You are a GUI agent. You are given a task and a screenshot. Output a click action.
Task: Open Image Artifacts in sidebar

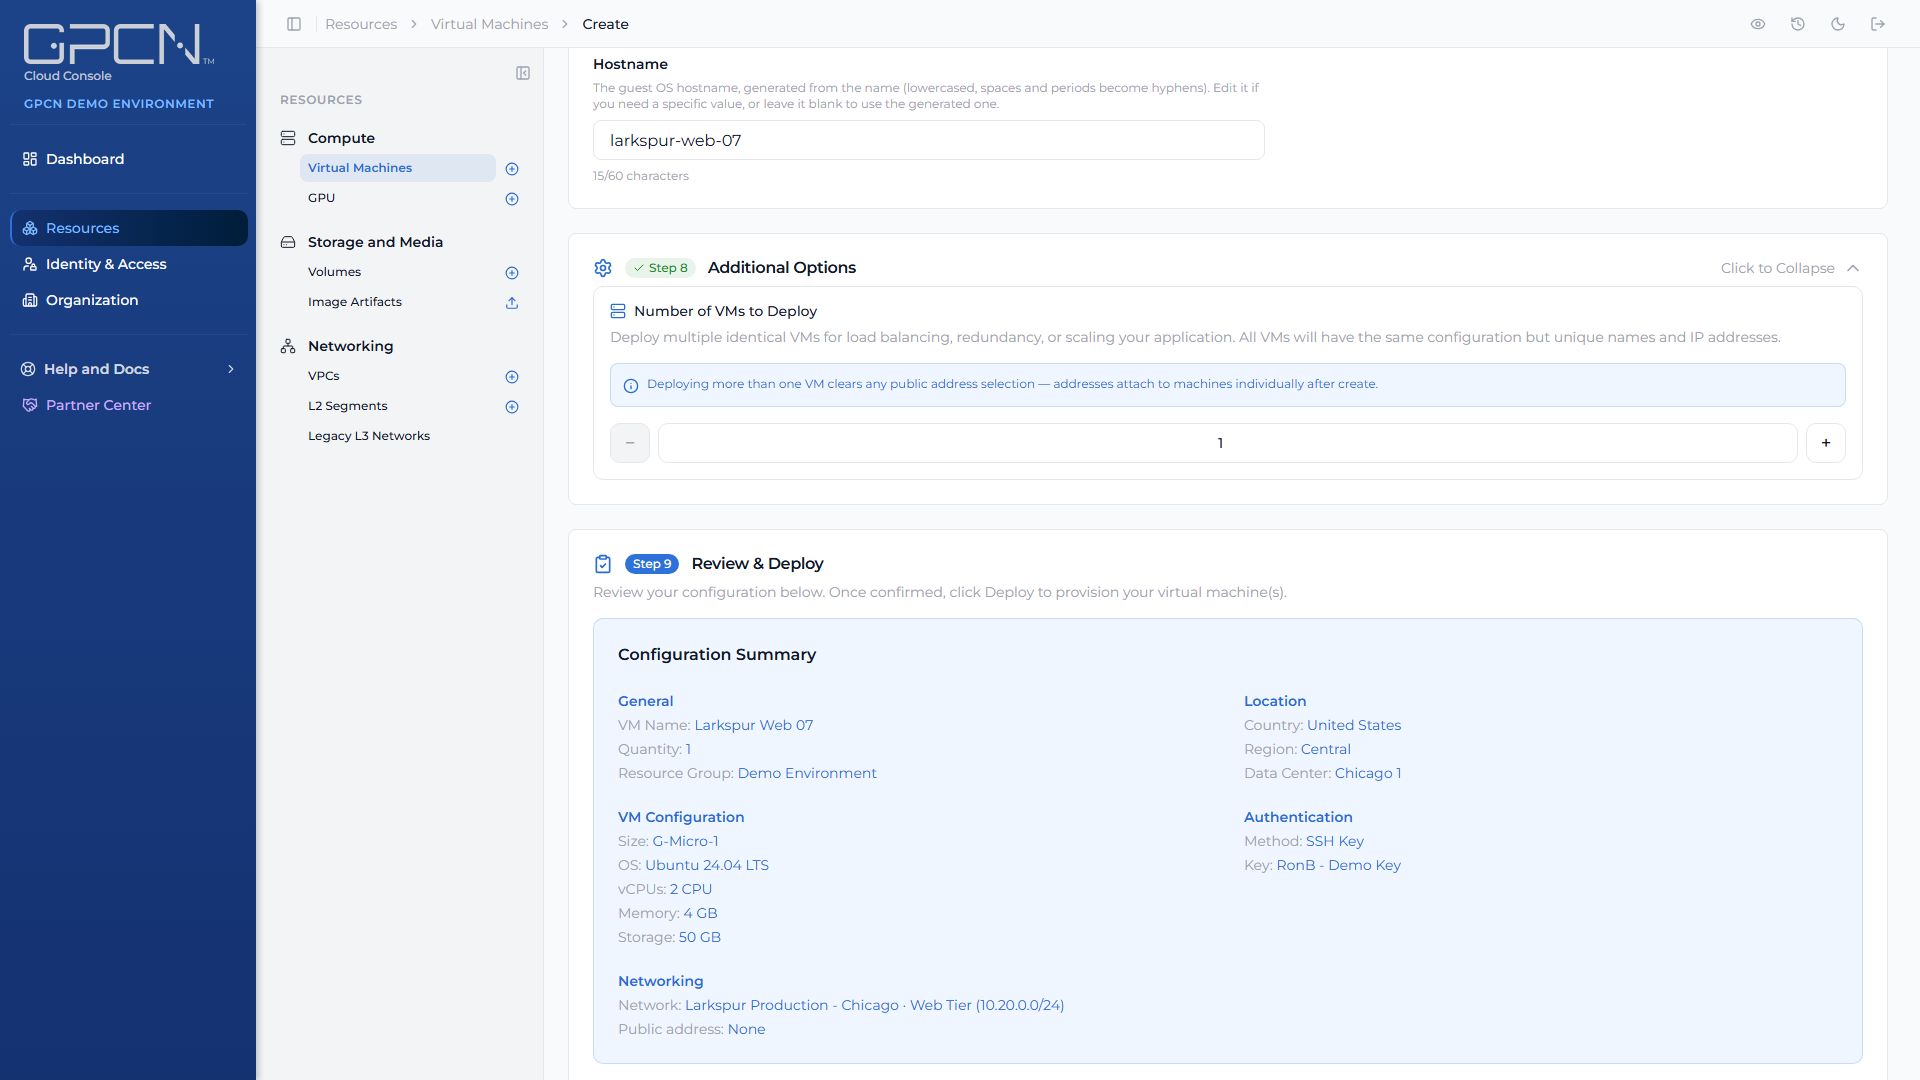pos(397,302)
